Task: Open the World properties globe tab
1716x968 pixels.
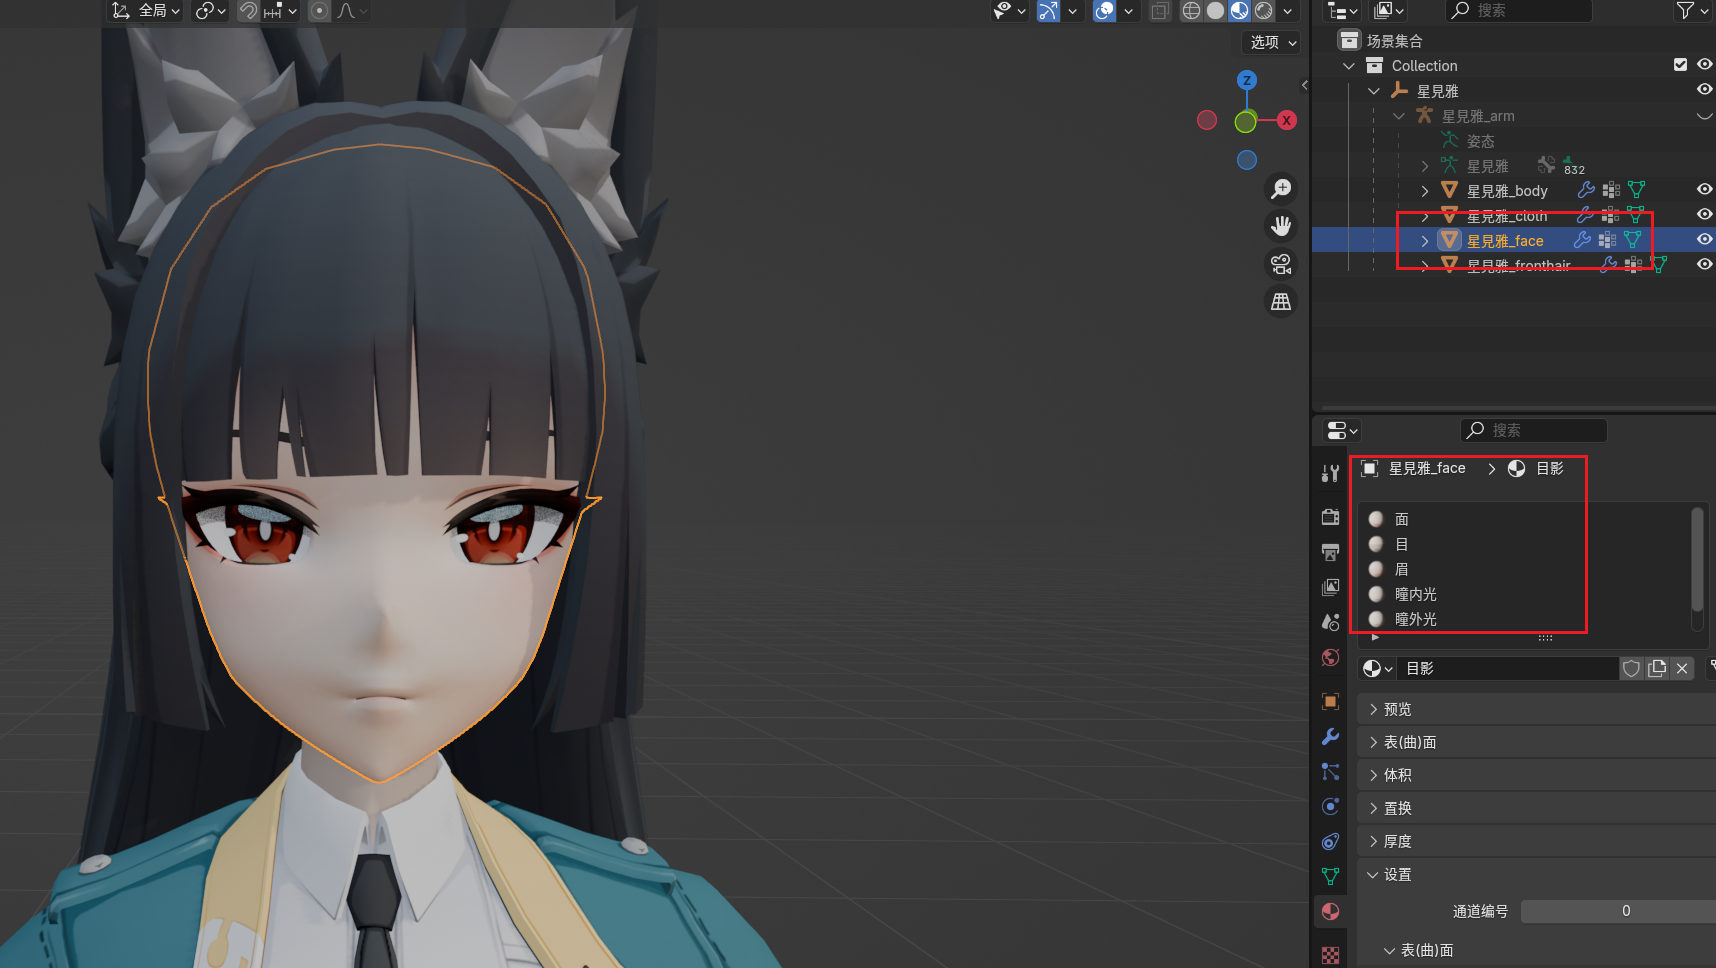Action: (x=1330, y=657)
